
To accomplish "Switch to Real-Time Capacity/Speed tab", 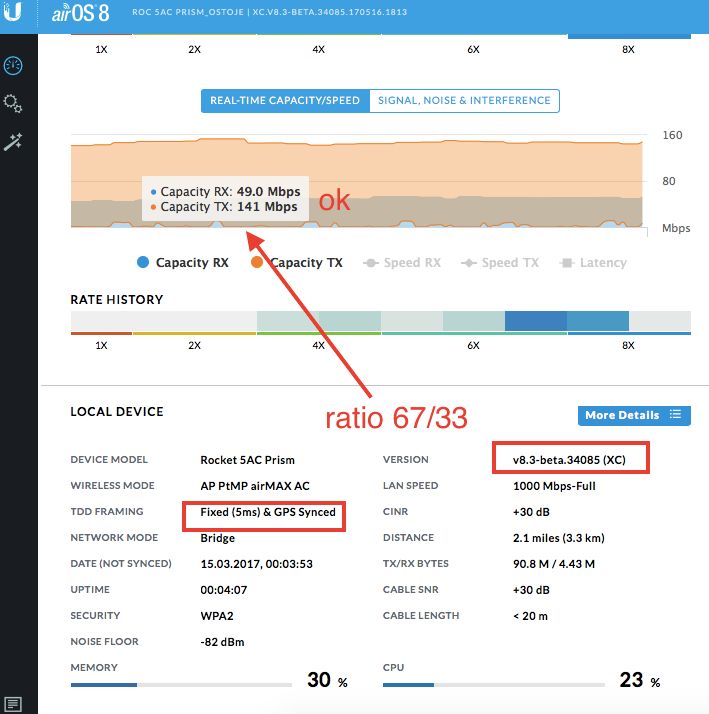I will pos(285,101).
